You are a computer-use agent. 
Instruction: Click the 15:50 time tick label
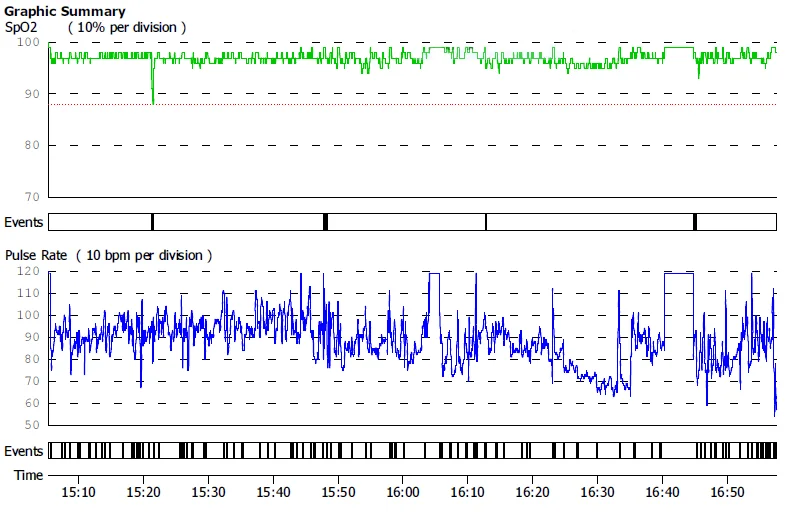tap(338, 492)
